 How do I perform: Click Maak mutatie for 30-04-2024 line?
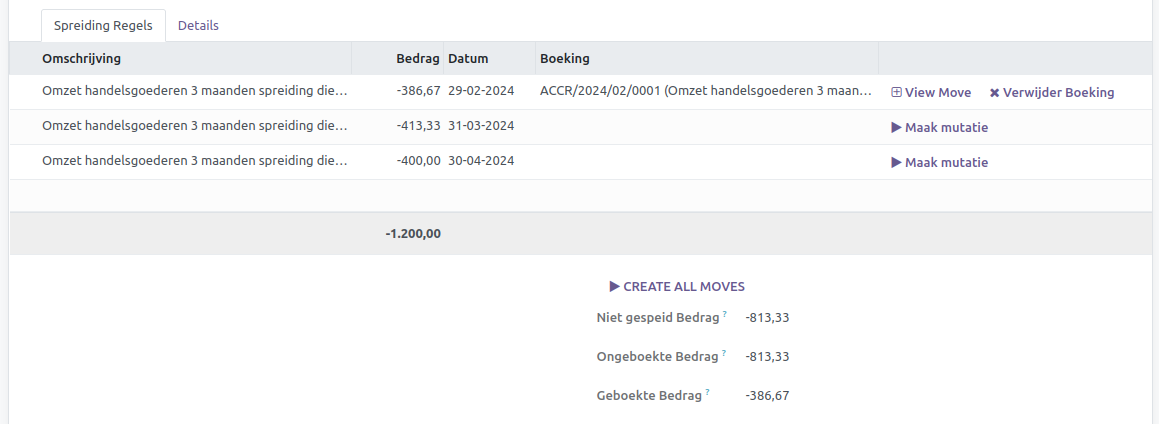point(939,162)
